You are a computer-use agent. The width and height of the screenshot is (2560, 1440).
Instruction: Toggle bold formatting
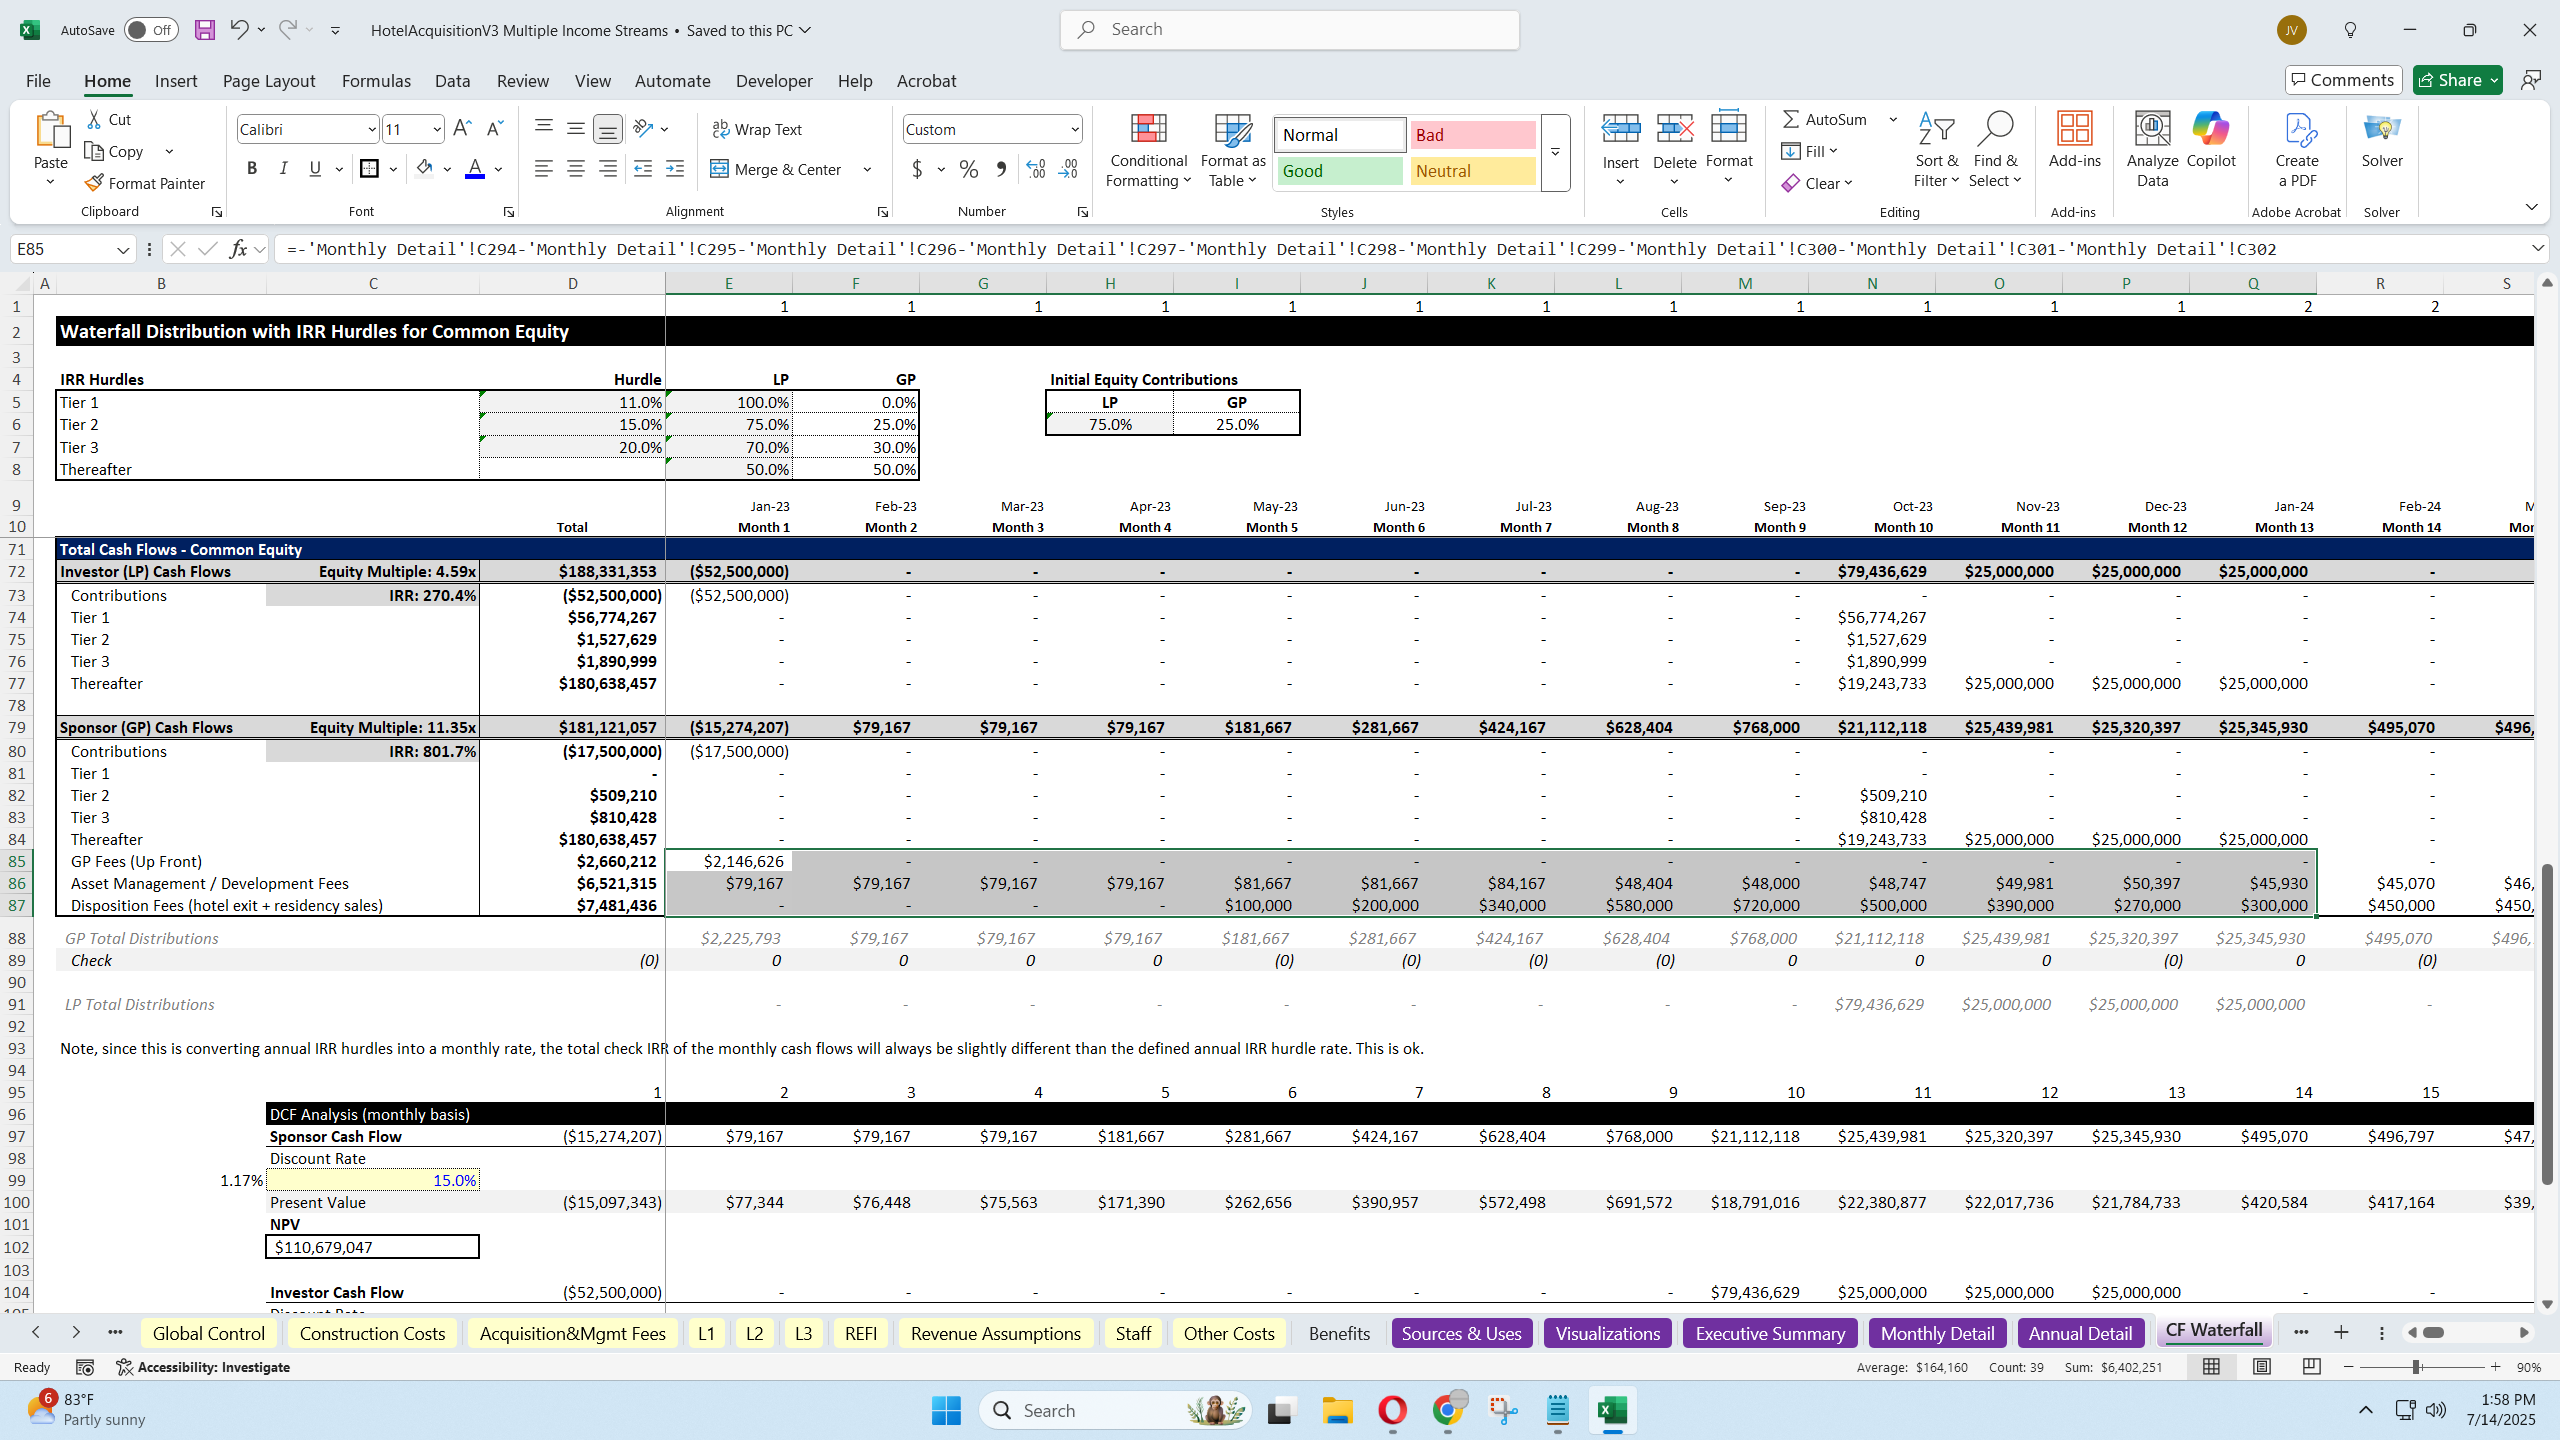pos(251,168)
